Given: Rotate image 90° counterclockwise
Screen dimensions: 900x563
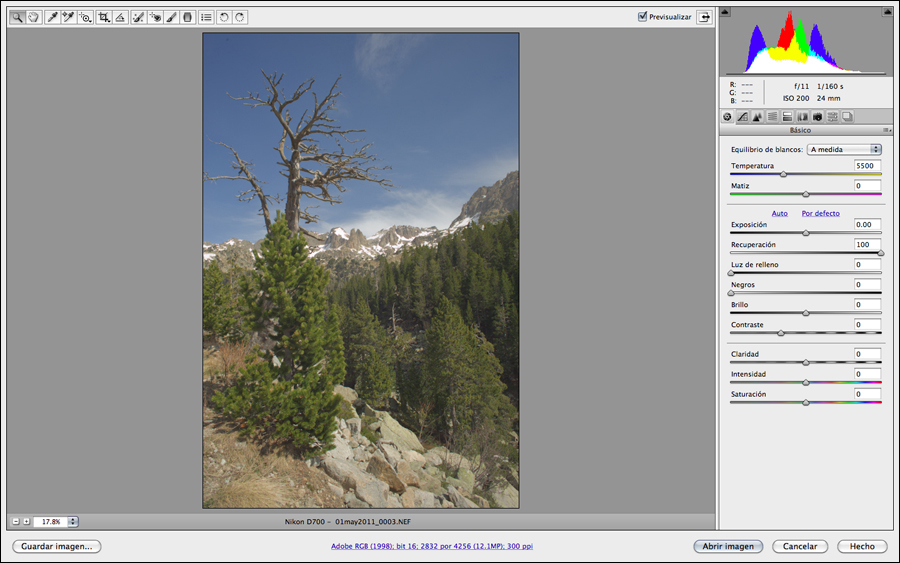Looking at the screenshot, I should pos(224,17).
